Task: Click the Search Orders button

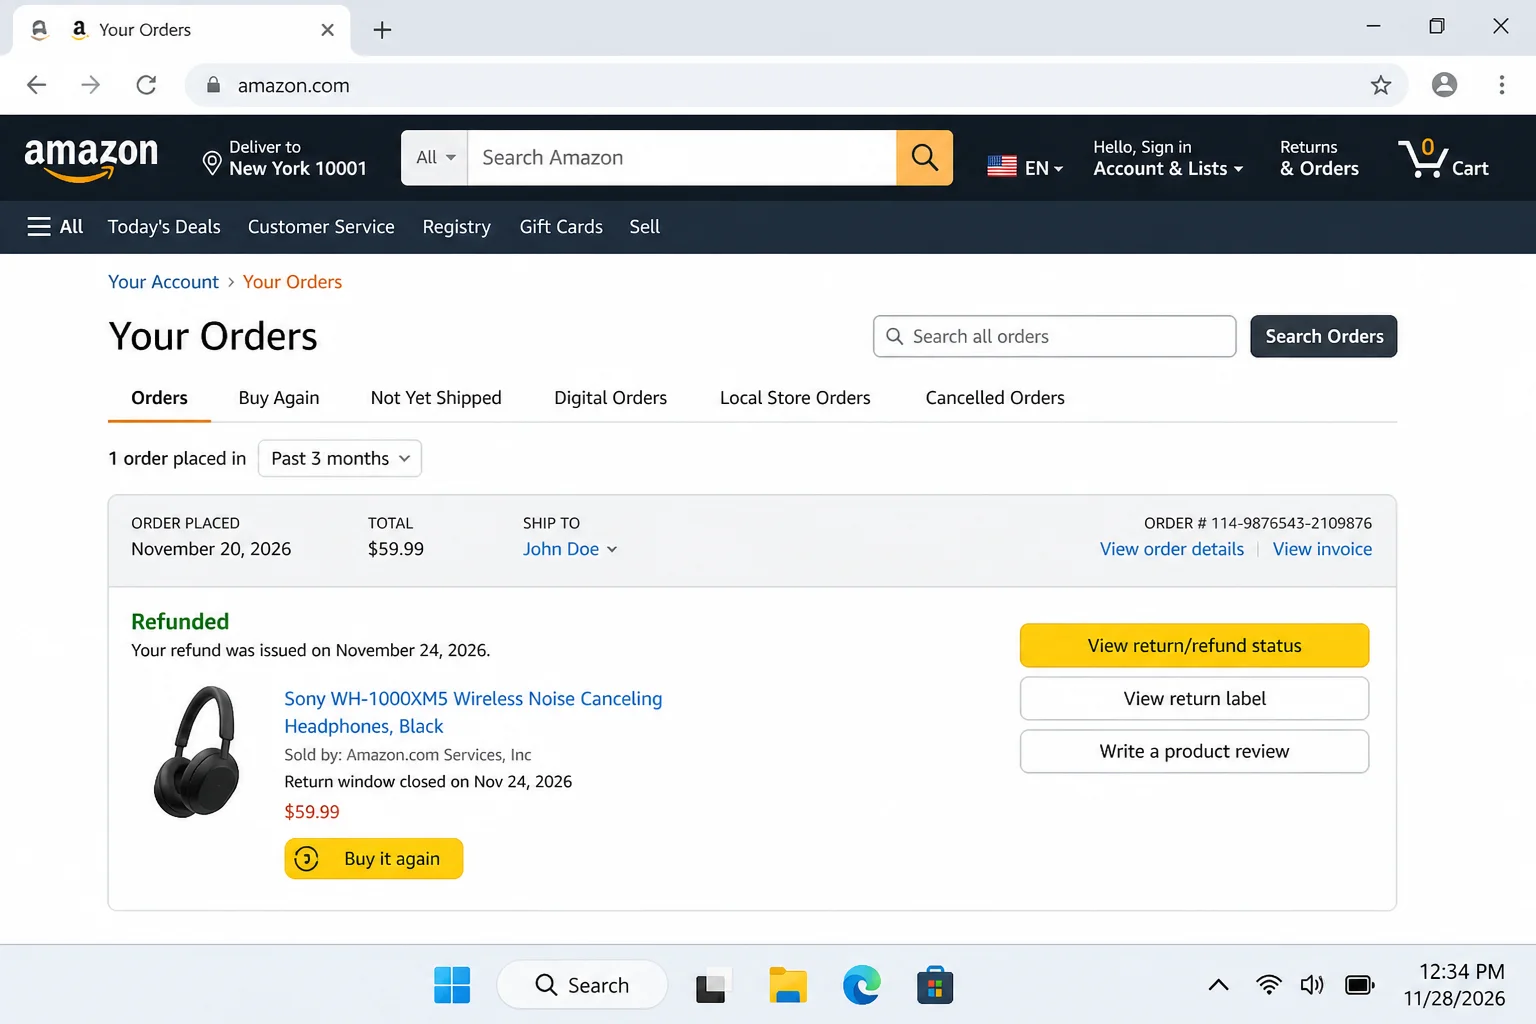Action: tap(1323, 337)
